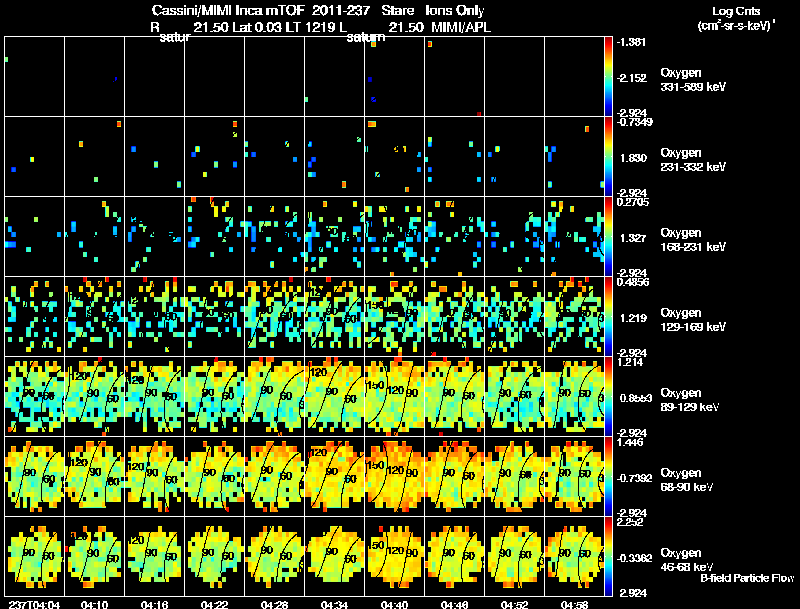This screenshot has width=800, height=609.
Task: Click the MIMI/APL text in the header
Action: coord(461,27)
